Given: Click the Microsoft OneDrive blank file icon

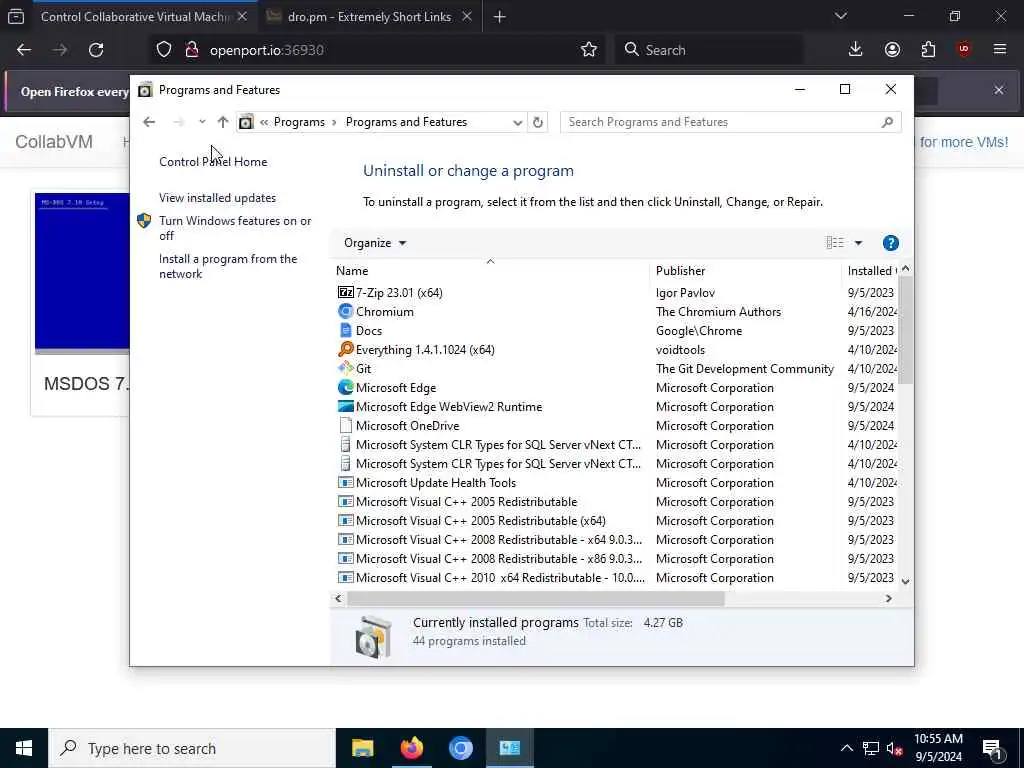Looking at the screenshot, I should pyautogui.click(x=345, y=425).
